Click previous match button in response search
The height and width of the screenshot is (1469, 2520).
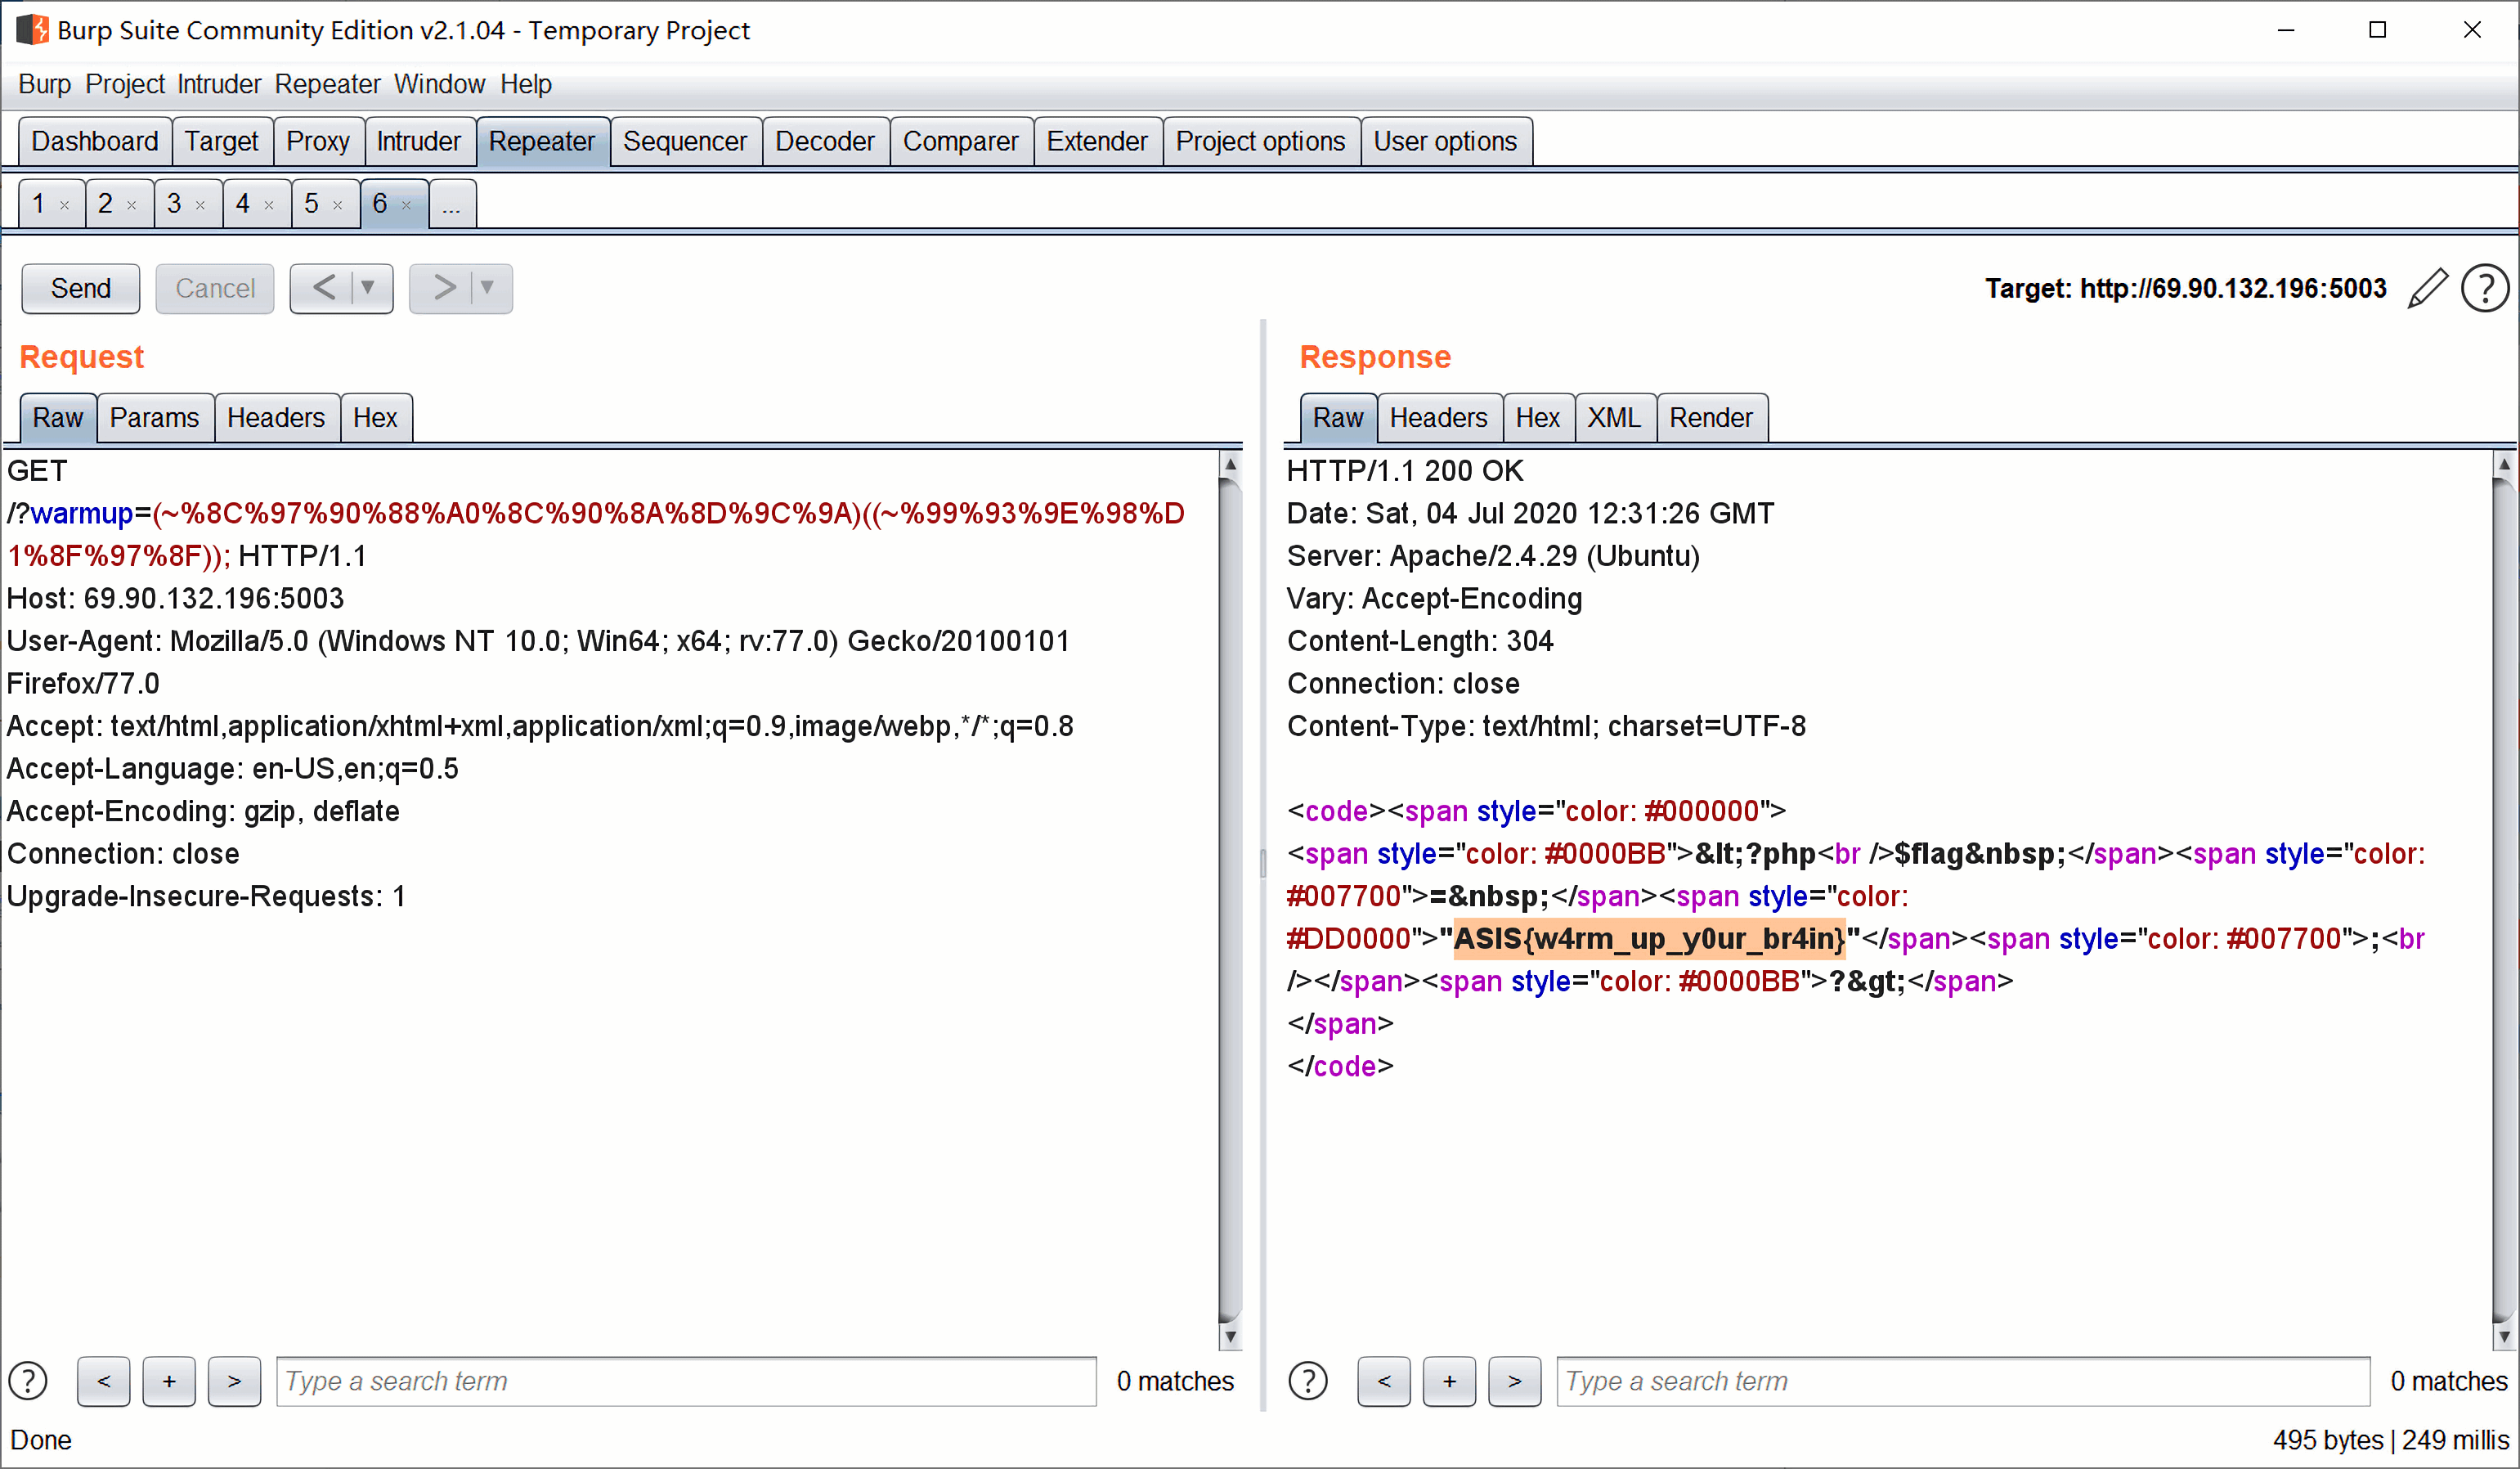click(x=1384, y=1381)
